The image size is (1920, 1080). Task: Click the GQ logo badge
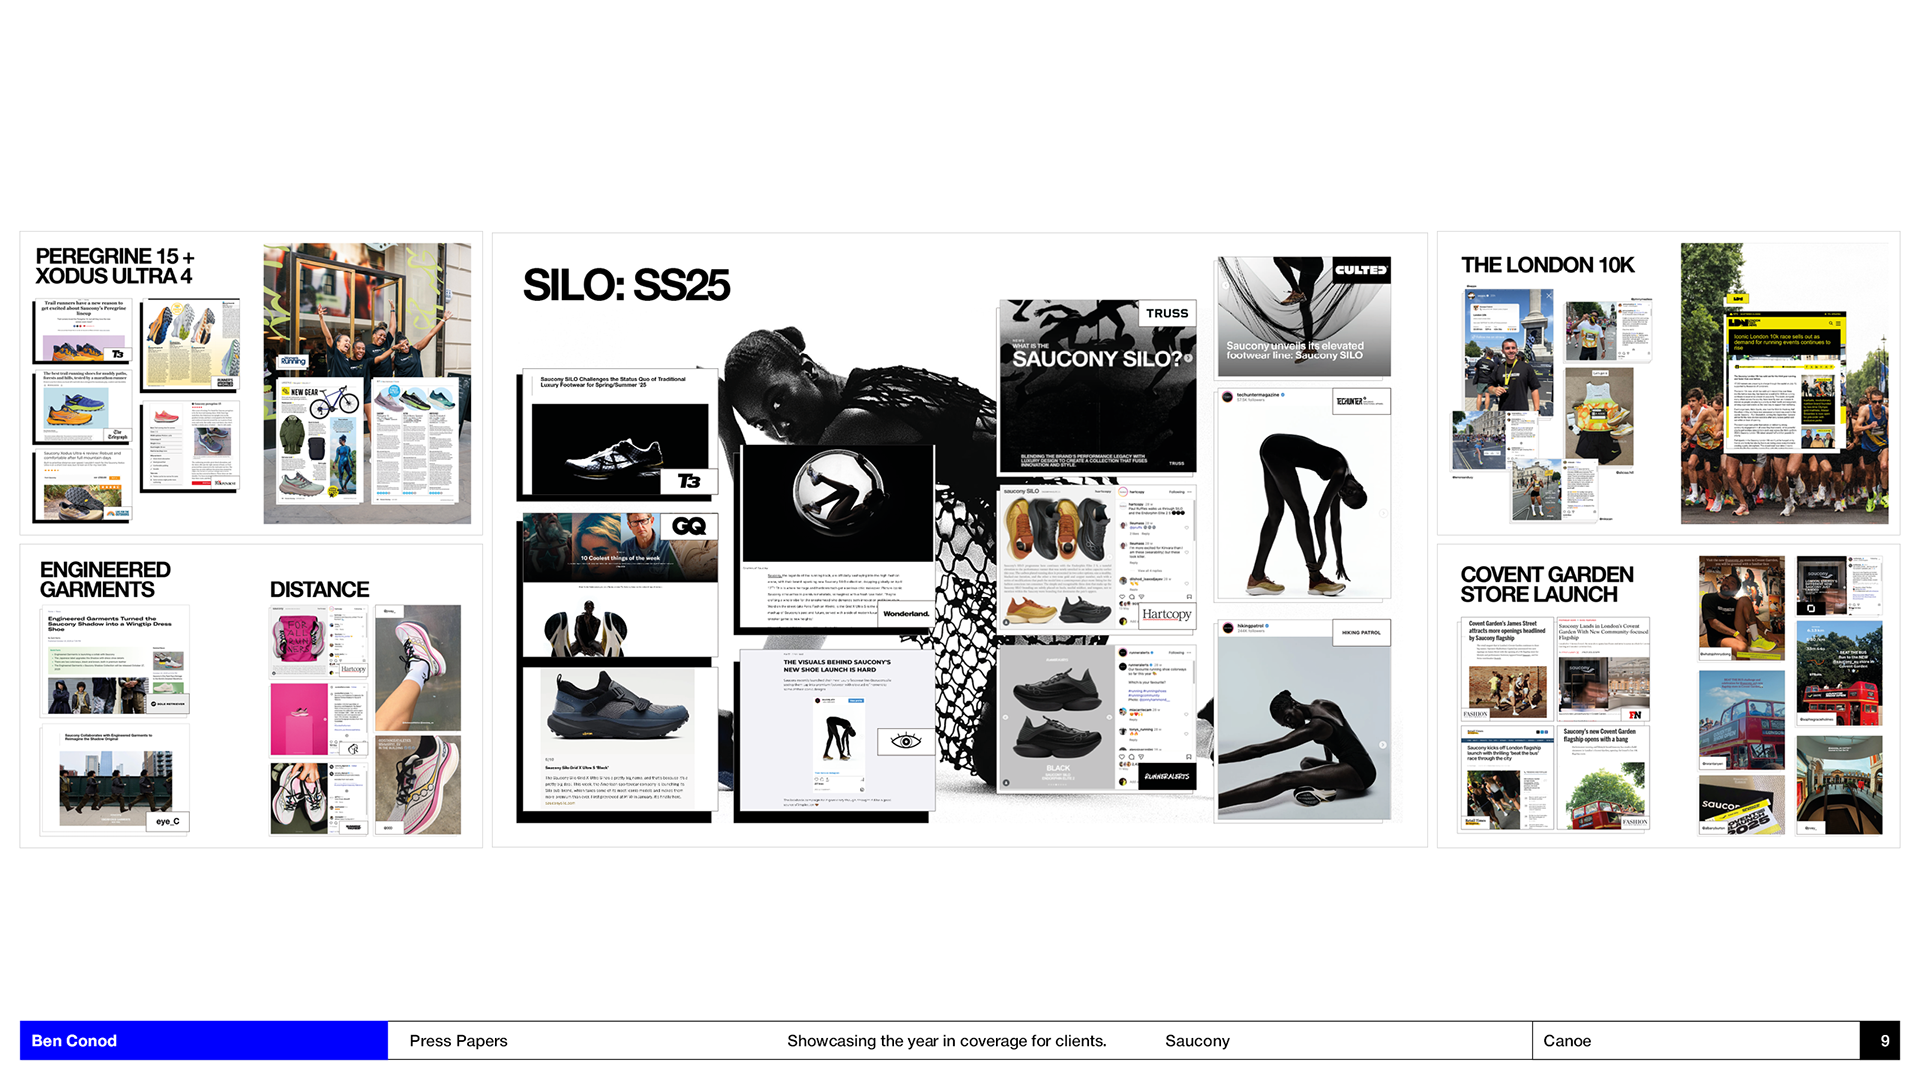pyautogui.click(x=689, y=526)
